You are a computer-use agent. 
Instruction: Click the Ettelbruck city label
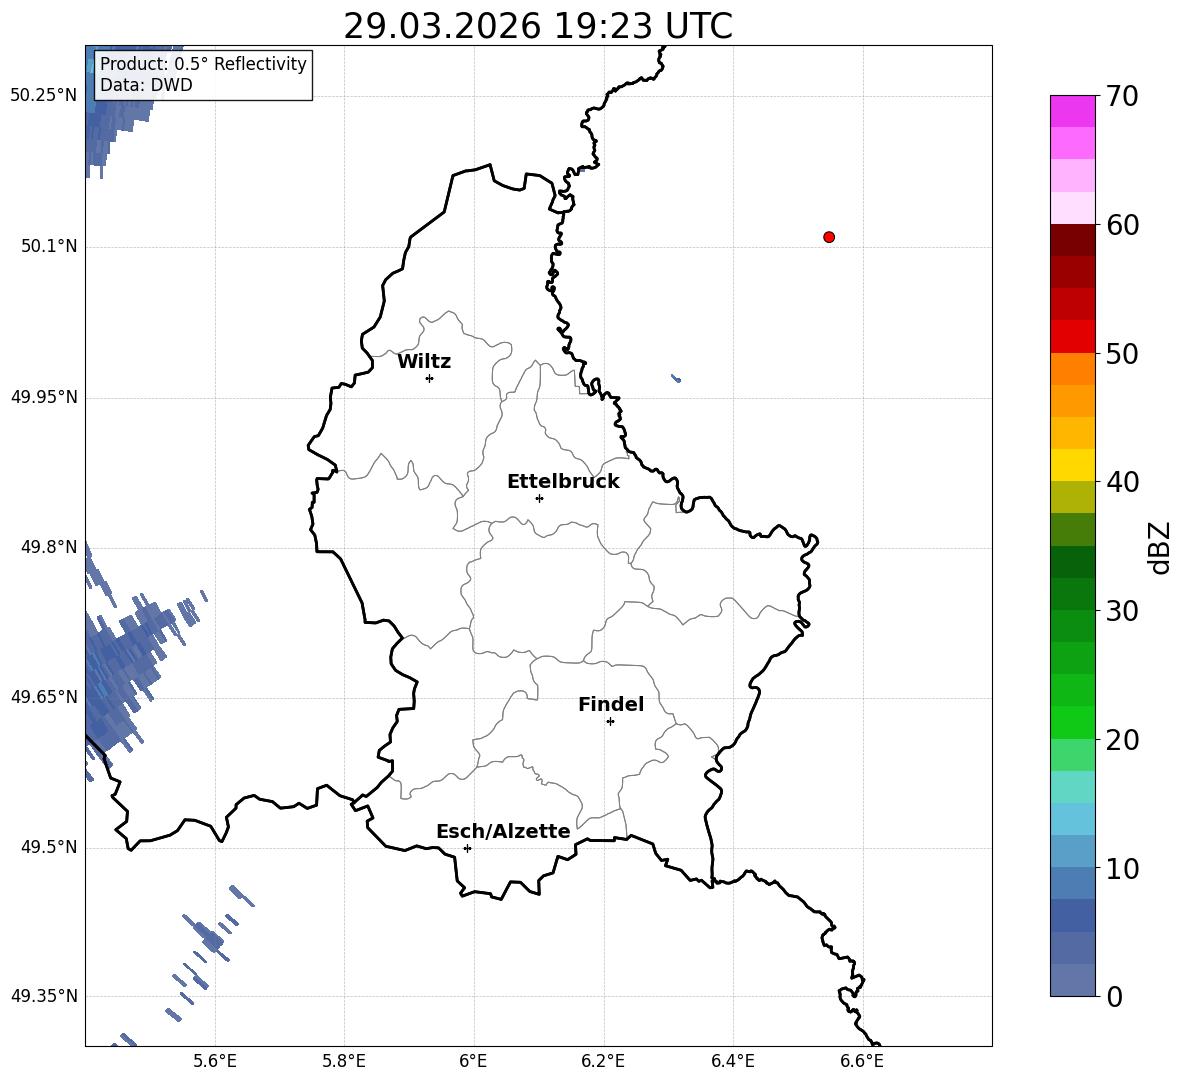tap(563, 482)
